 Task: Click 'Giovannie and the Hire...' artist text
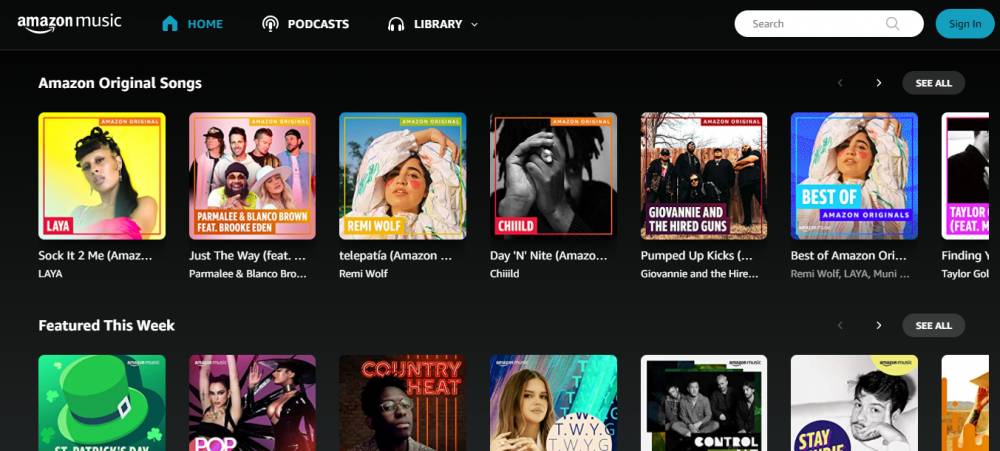700,274
